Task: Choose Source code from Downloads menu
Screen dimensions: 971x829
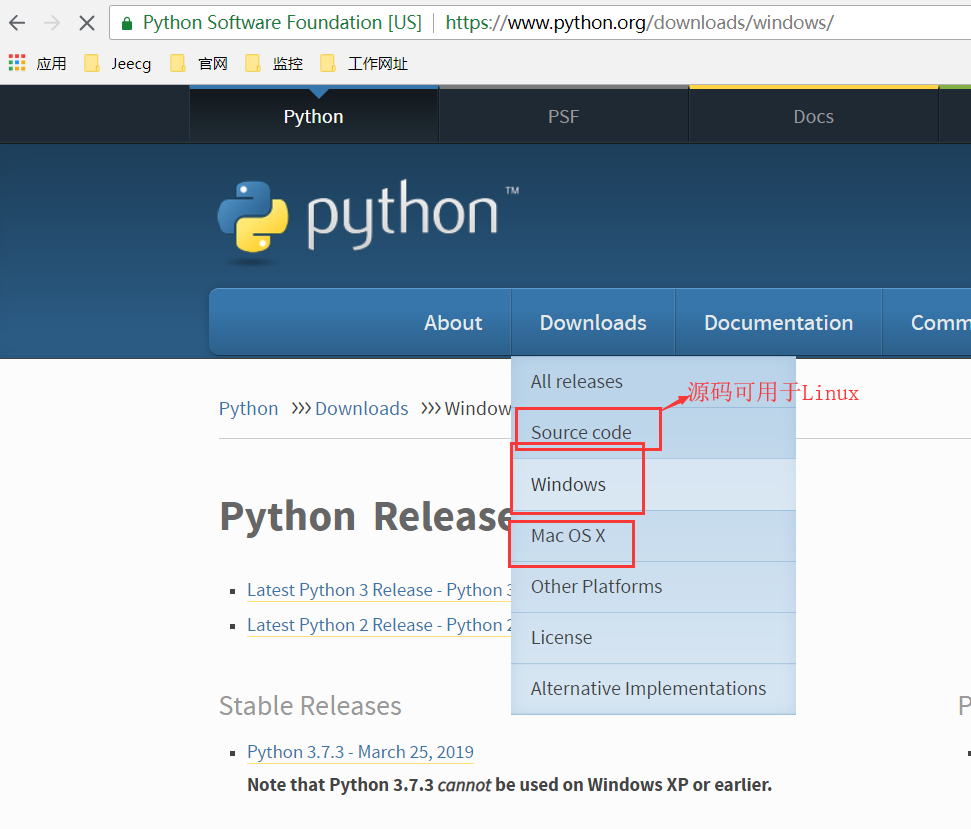Action: click(653, 433)
